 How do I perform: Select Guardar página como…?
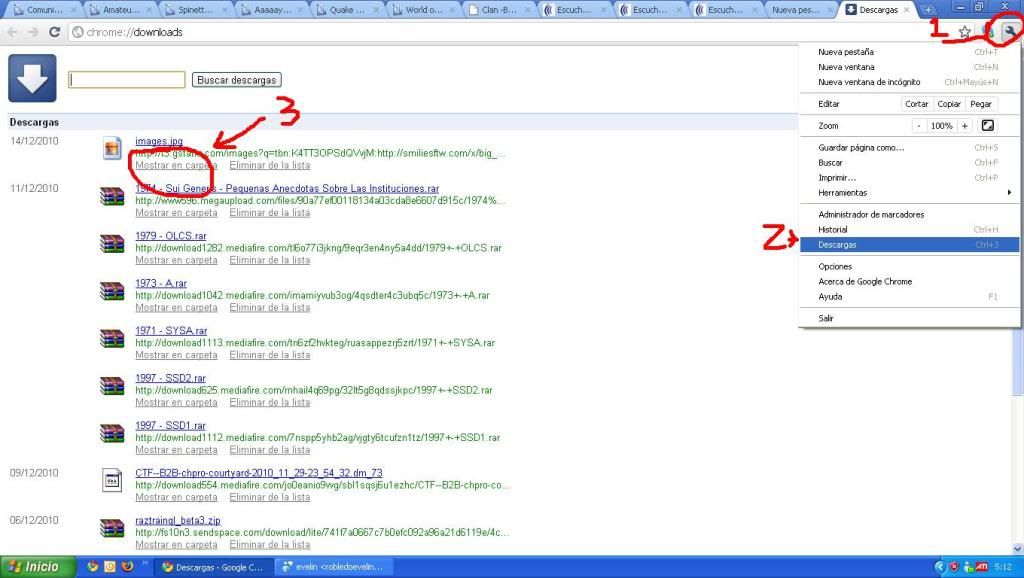pyautogui.click(x=908, y=148)
